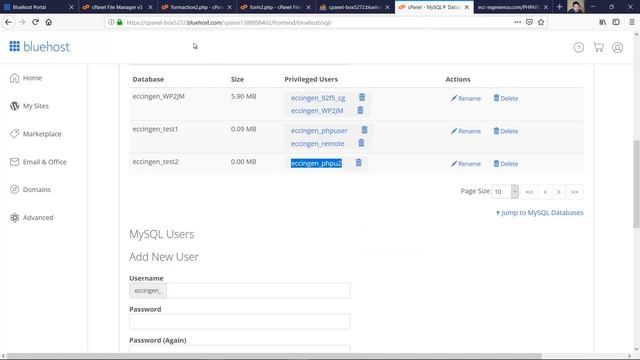This screenshot has width=640, height=360.
Task: Click browser back button
Action: coord(8,22)
